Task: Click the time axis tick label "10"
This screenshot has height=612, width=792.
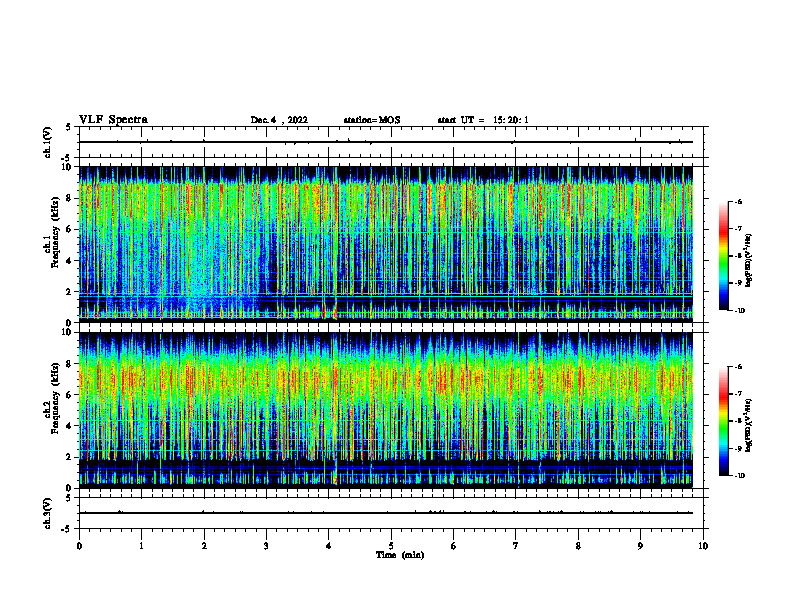Action: (x=703, y=546)
